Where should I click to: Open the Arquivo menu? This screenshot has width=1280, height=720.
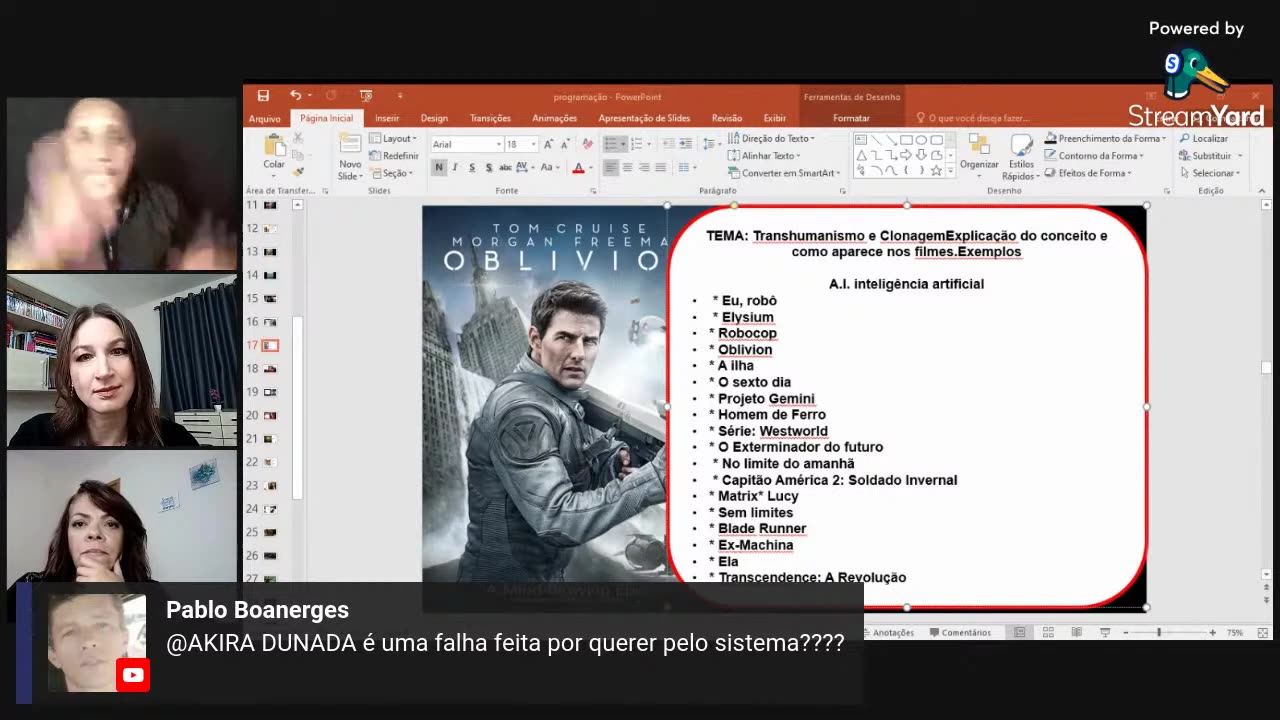point(265,118)
